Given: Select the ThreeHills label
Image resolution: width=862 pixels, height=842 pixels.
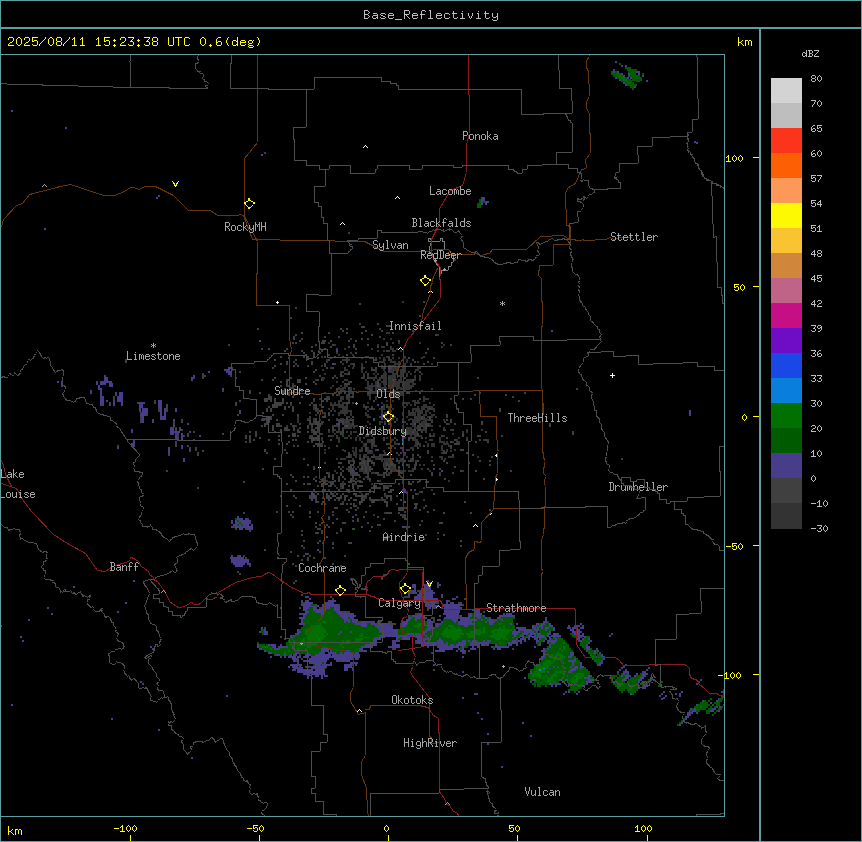Looking at the screenshot, I should pos(537,418).
